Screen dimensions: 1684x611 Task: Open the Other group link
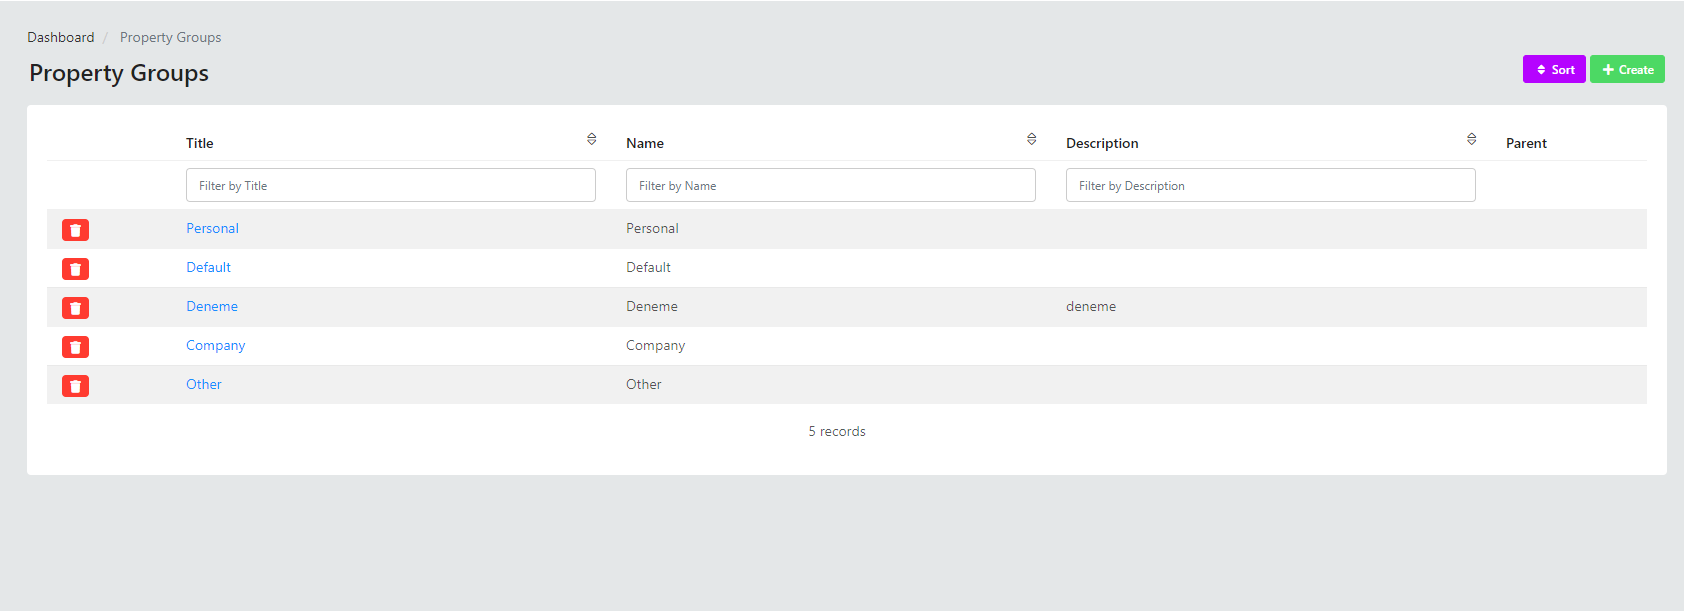coord(204,384)
